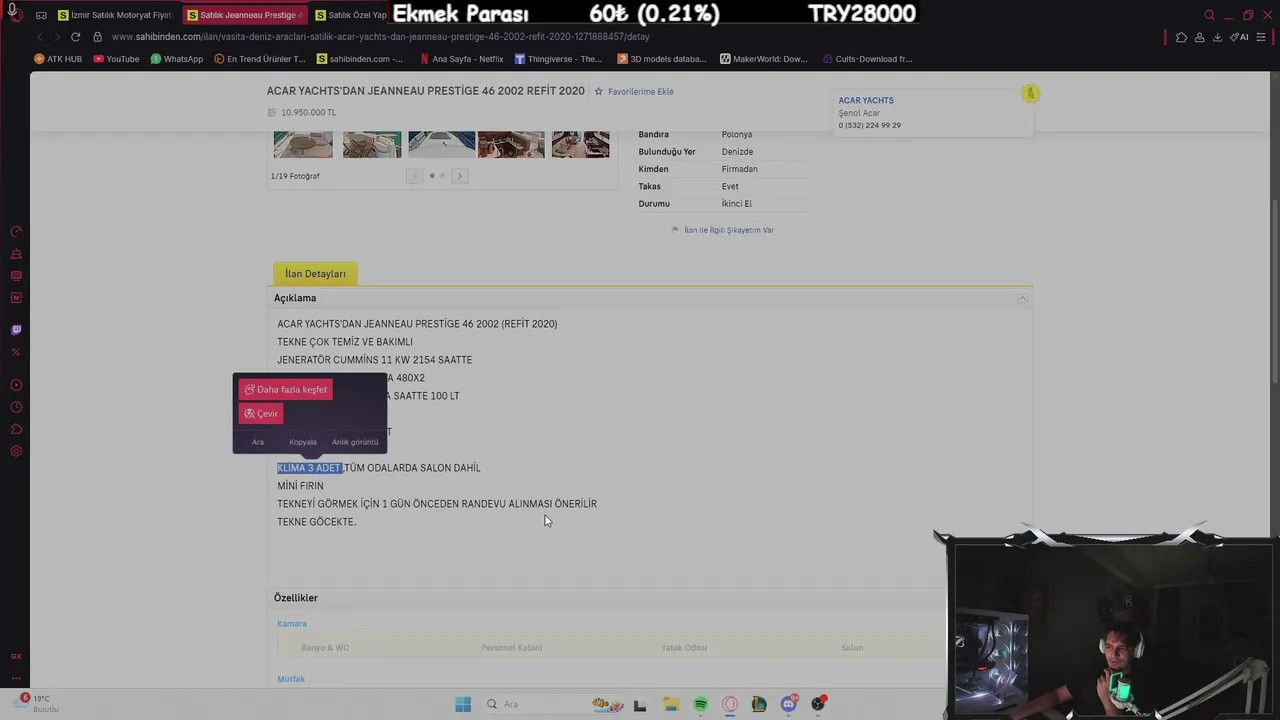Open Spotify from the taskbar
1280x720 pixels.
(x=700, y=704)
